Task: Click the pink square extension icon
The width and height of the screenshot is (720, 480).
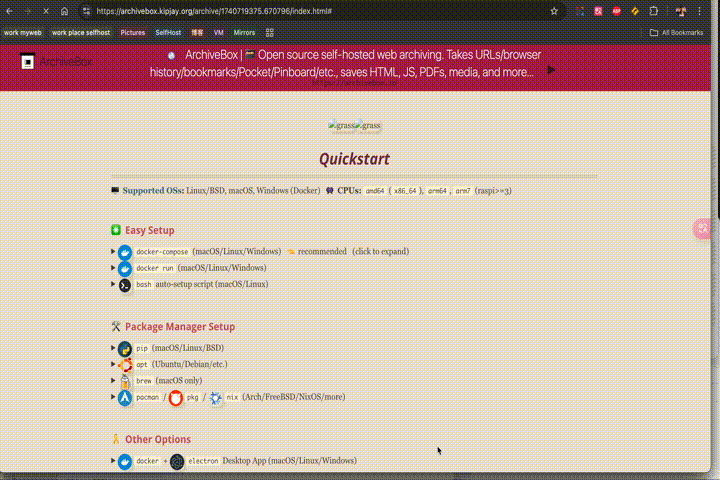Action: (x=598, y=11)
